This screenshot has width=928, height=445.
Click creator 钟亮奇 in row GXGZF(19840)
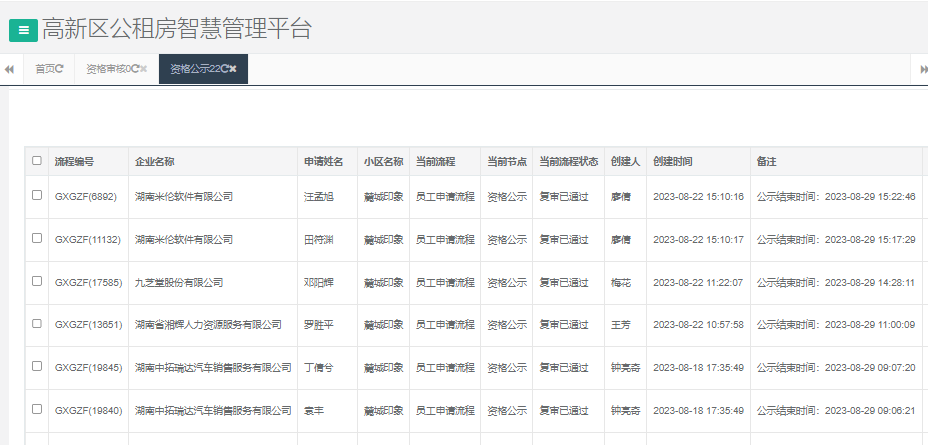(x=626, y=411)
